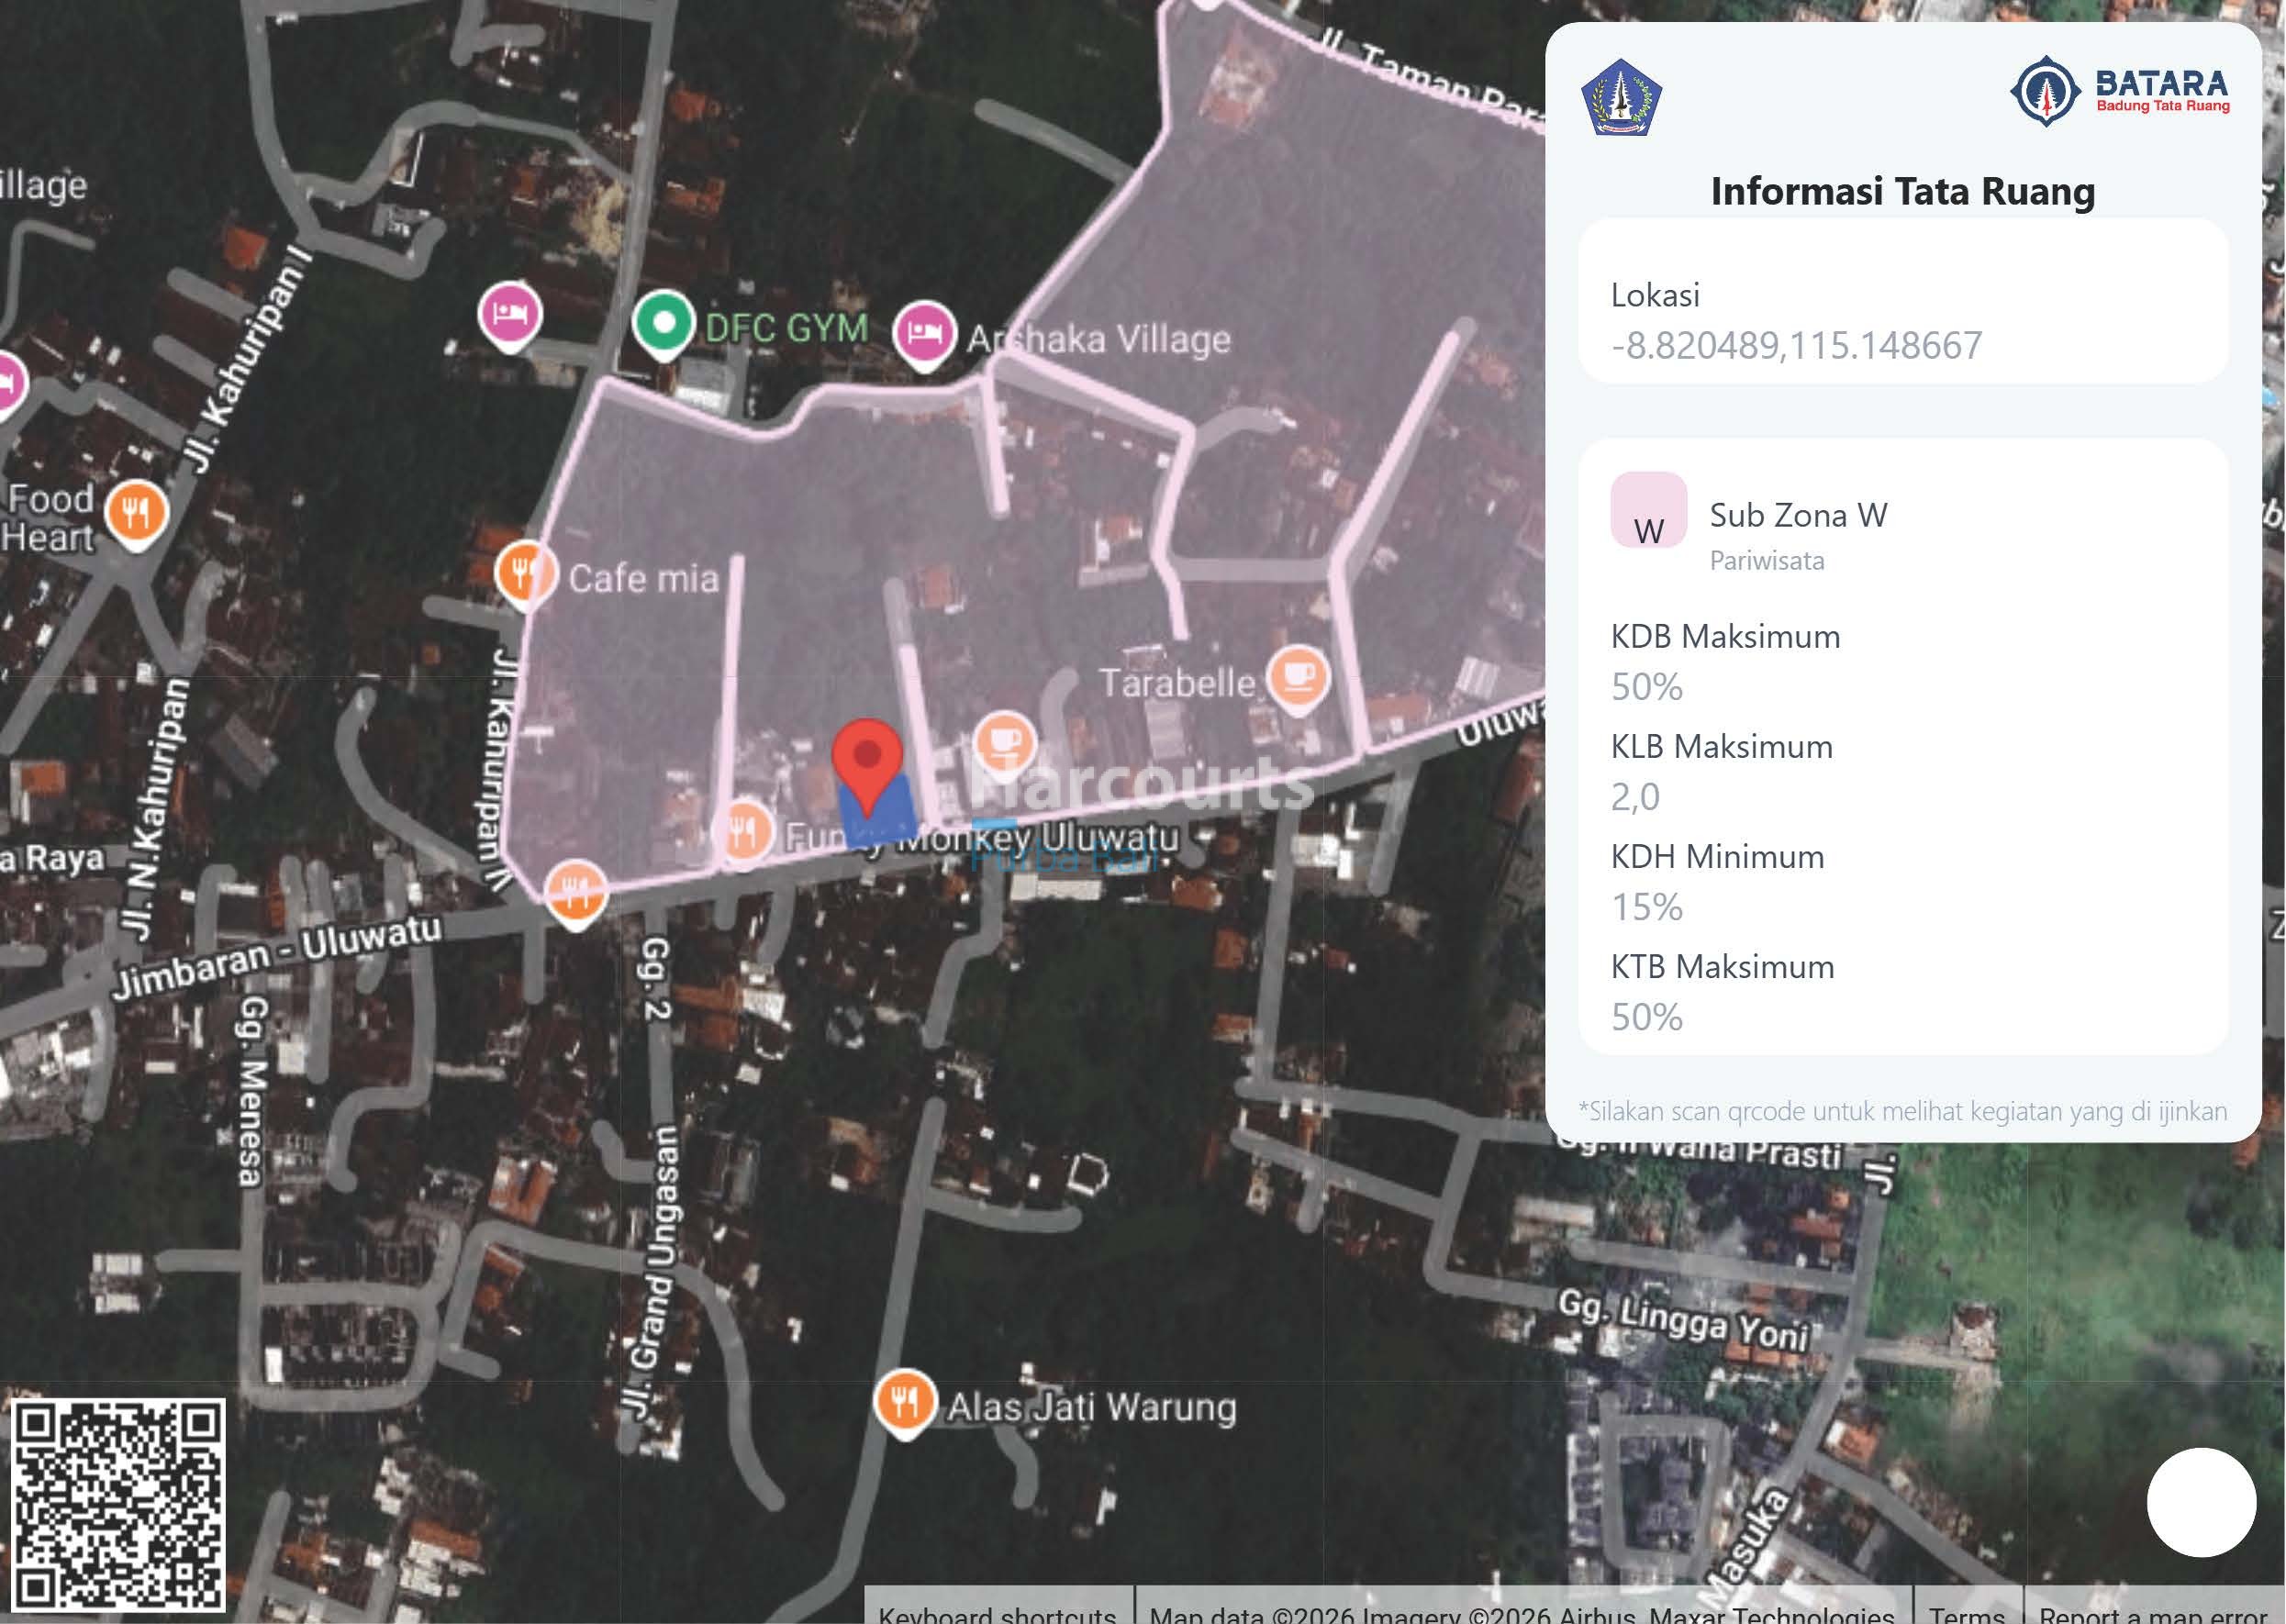The width and height of the screenshot is (2286, 1624).
Task: Click restaurant pin at Jl. Kahuripan IV corner
Action: 575,890
